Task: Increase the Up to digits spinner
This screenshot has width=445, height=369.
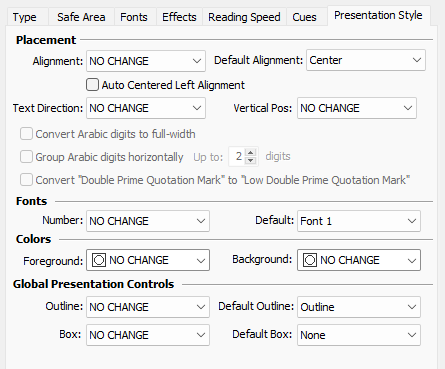Action: click(x=251, y=152)
